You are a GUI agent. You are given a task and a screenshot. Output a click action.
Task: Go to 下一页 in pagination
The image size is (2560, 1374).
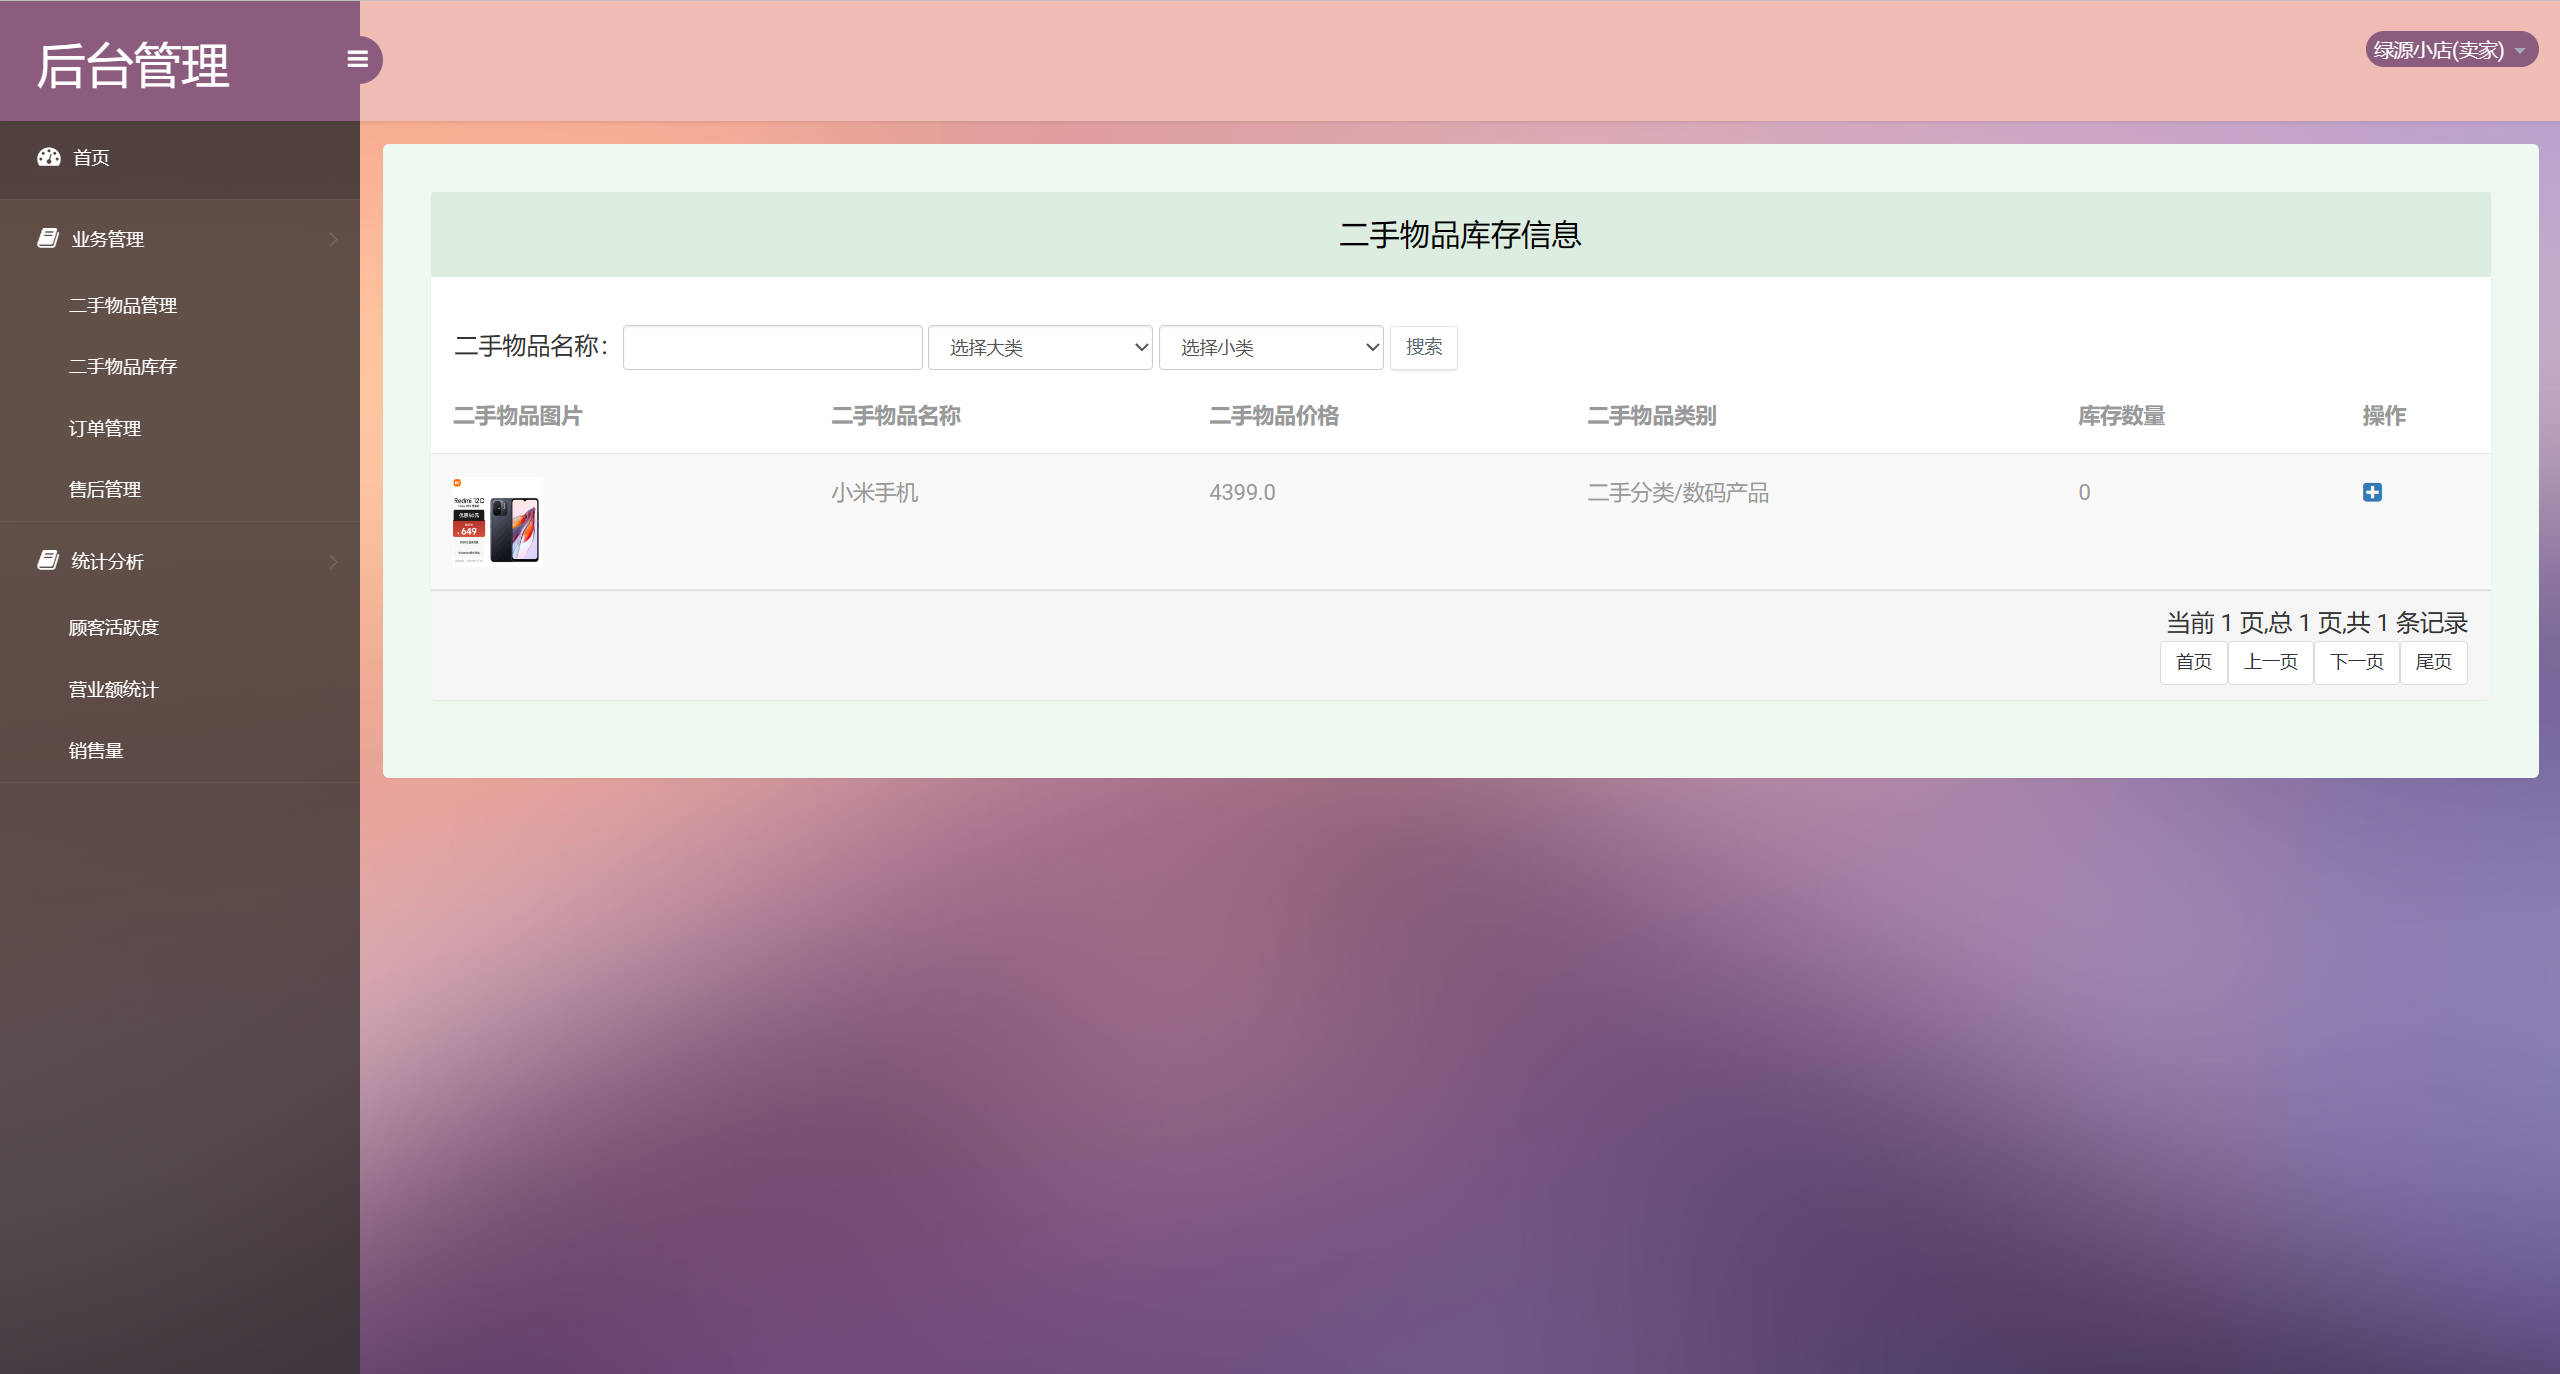[2356, 661]
